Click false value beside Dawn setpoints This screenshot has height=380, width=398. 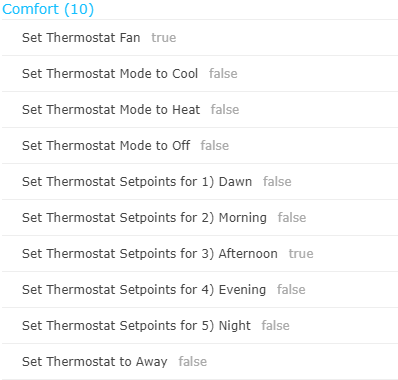click(x=277, y=182)
